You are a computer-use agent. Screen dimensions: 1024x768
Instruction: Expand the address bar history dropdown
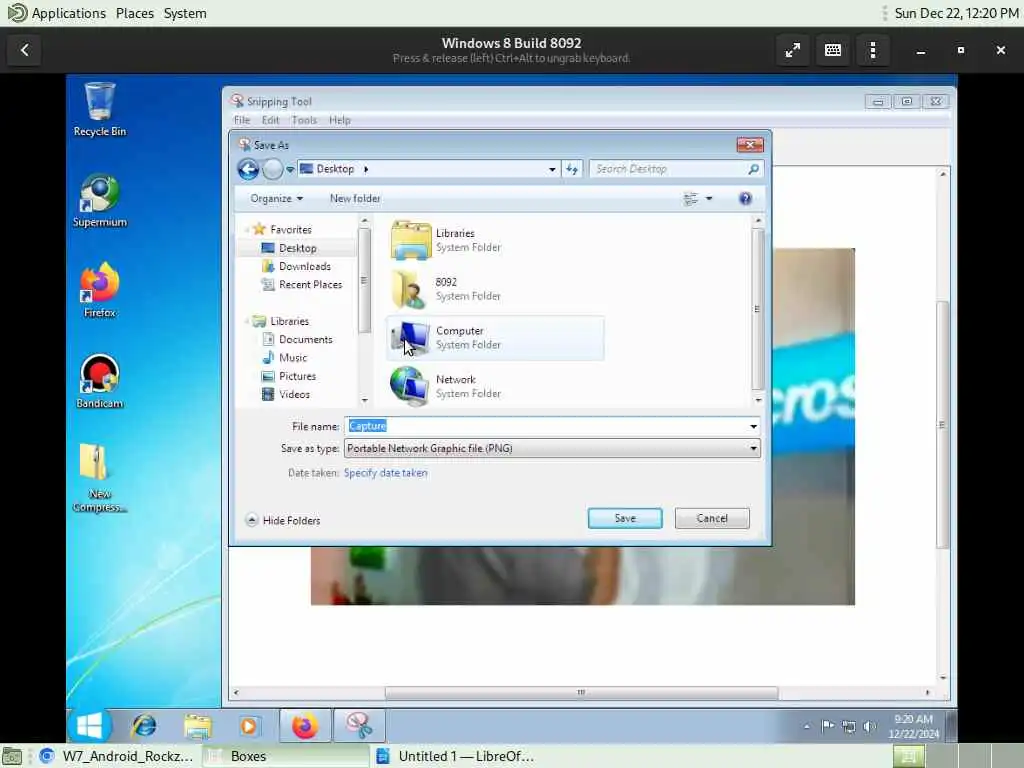click(552, 169)
